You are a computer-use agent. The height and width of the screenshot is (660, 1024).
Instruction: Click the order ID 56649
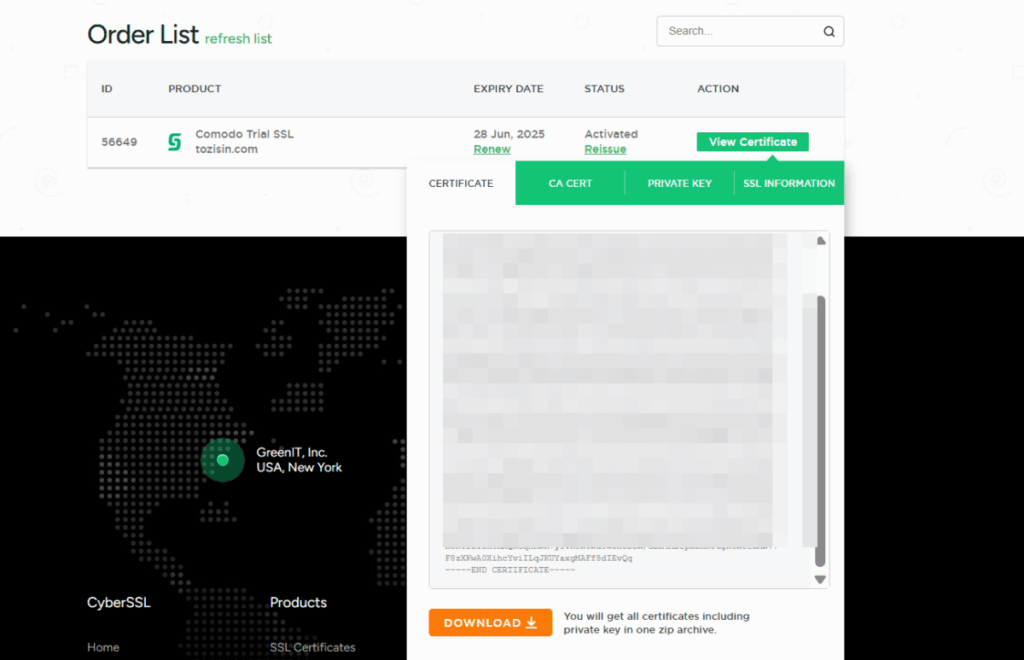coord(119,142)
